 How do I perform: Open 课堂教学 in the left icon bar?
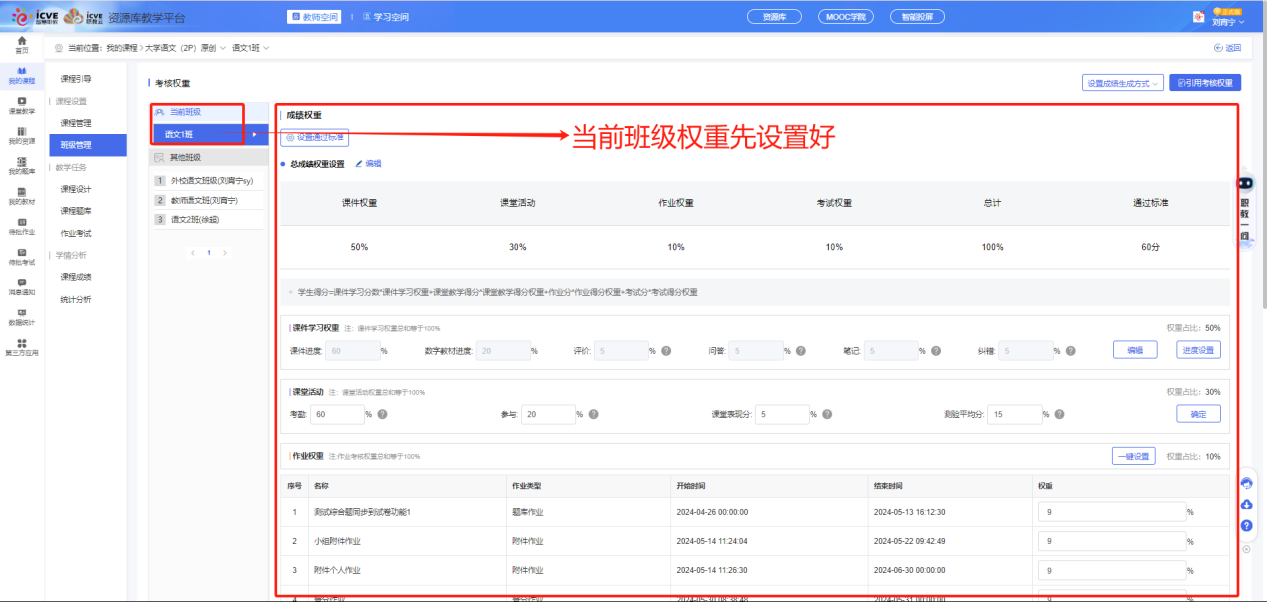click(x=21, y=105)
